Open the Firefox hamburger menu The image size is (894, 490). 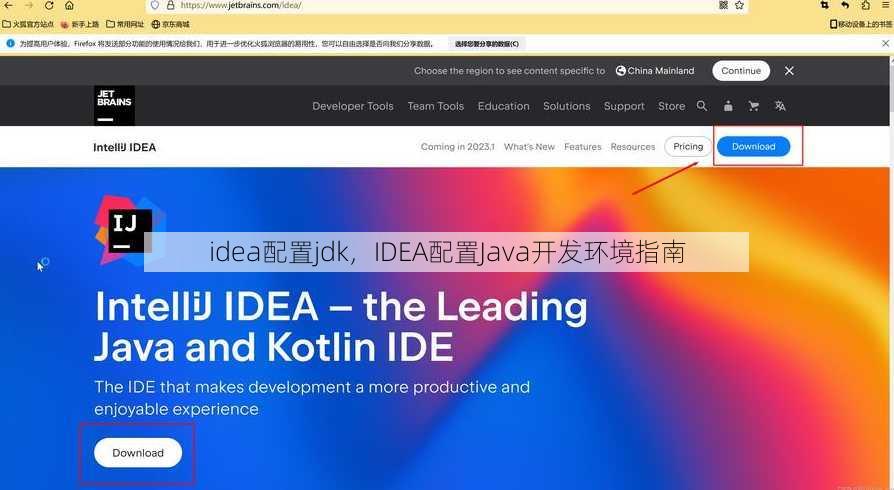click(x=885, y=5)
